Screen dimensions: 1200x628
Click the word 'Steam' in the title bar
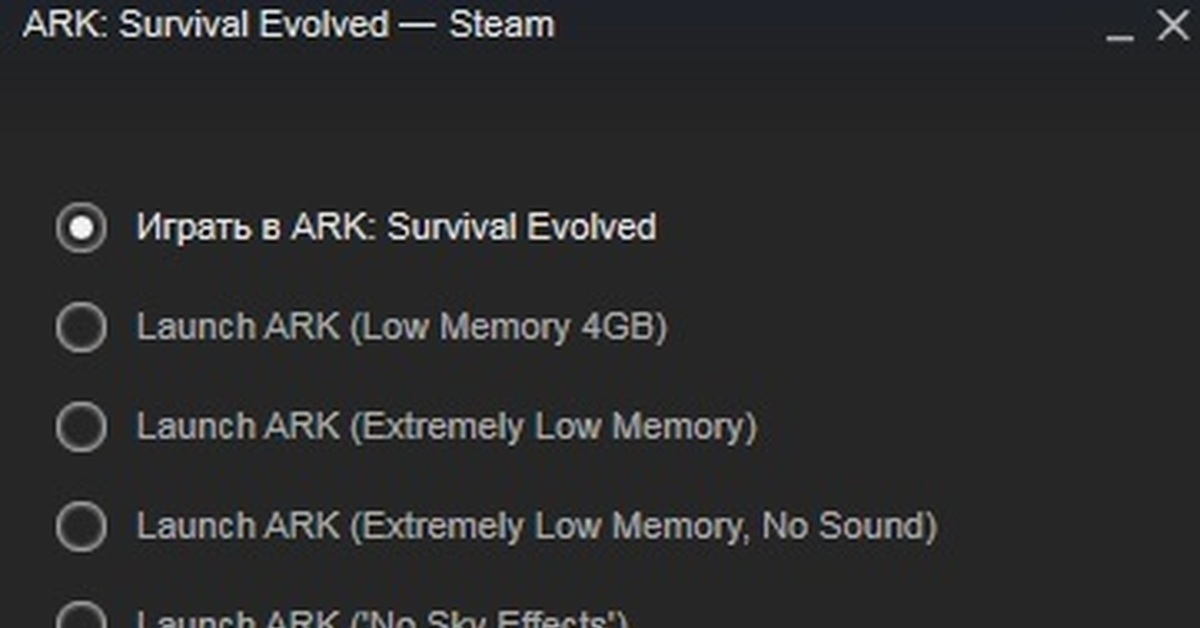(502, 25)
